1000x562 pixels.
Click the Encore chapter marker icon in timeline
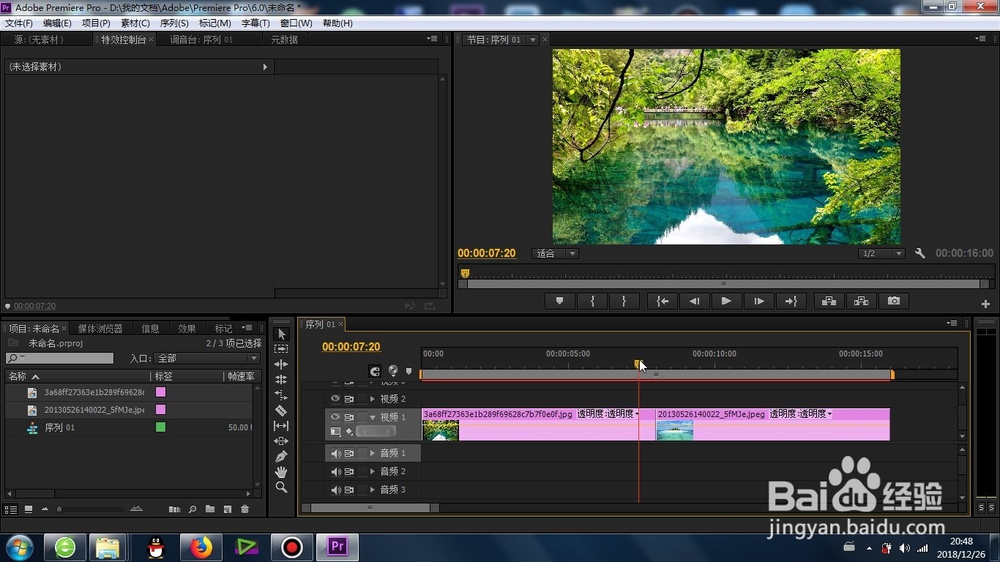tap(393, 371)
